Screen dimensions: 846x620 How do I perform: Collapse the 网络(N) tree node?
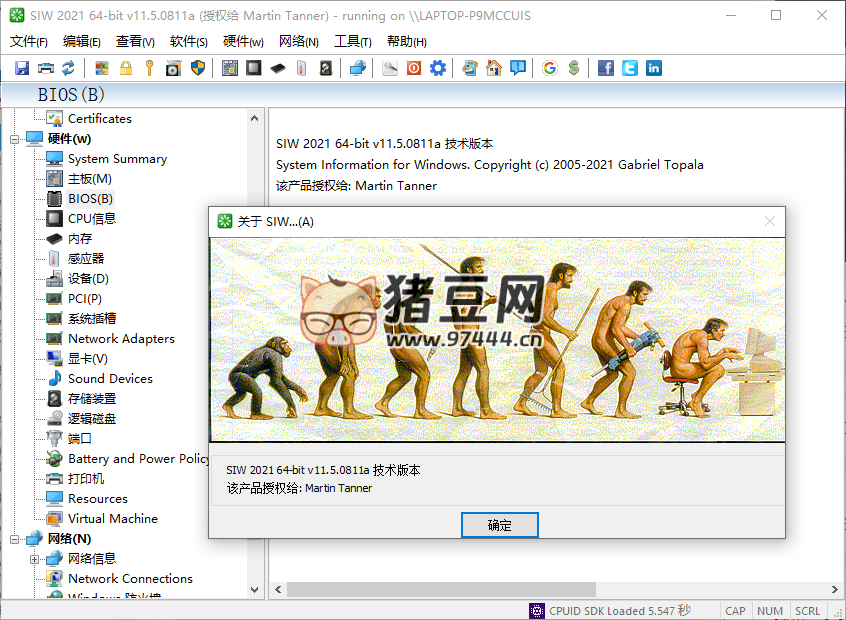pos(15,539)
